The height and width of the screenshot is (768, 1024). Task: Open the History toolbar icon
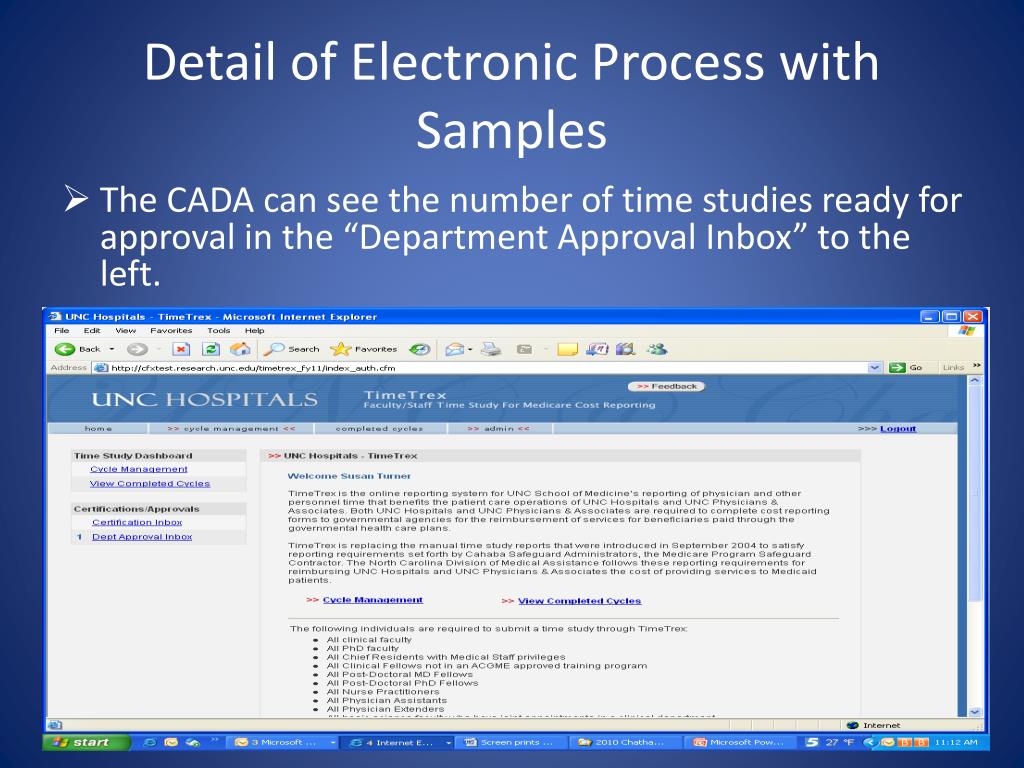pyautogui.click(x=419, y=349)
